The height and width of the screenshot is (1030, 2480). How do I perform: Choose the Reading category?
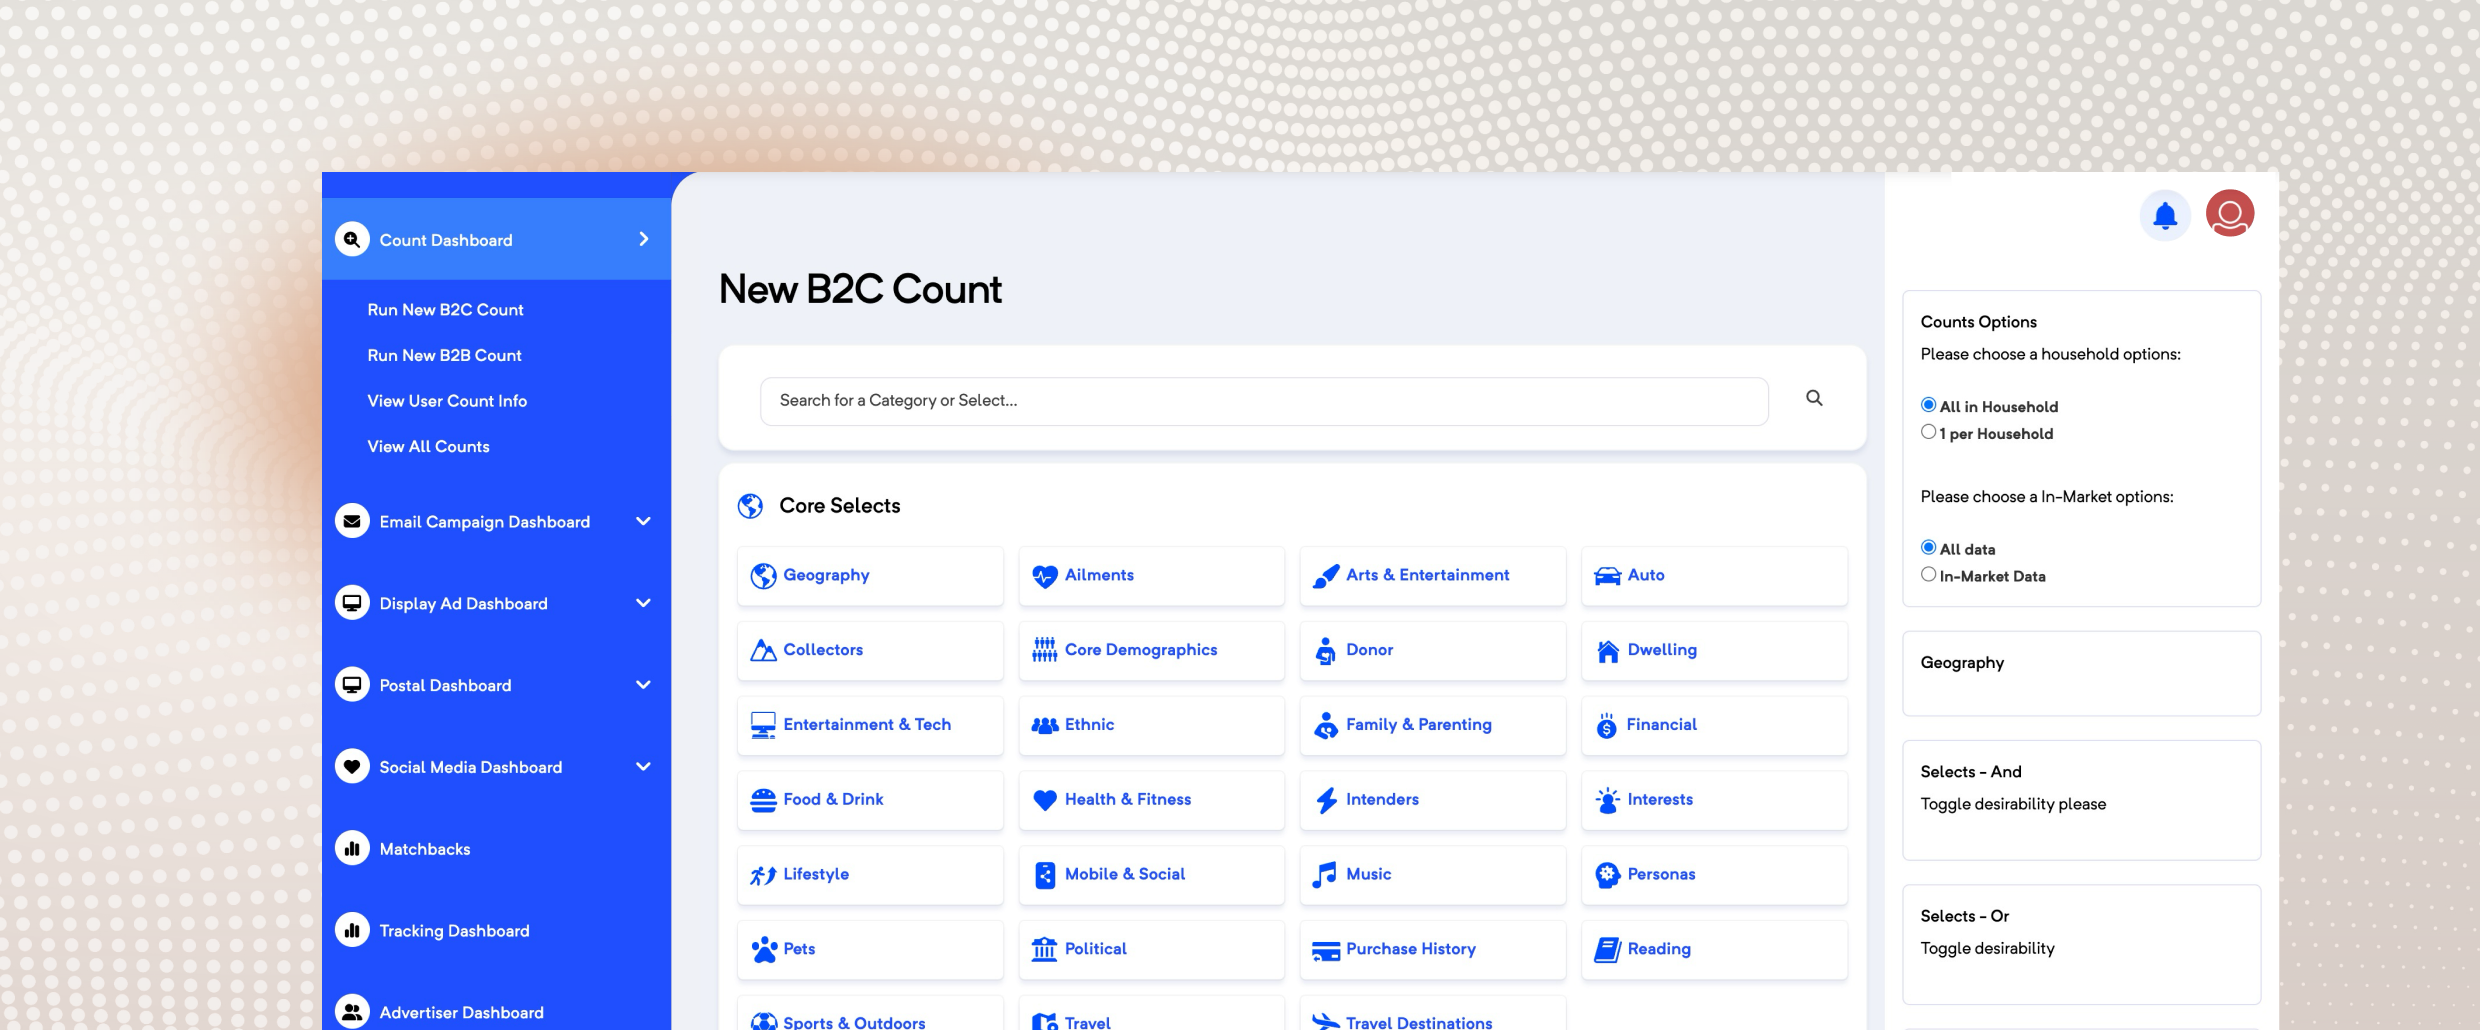pyautogui.click(x=1714, y=949)
